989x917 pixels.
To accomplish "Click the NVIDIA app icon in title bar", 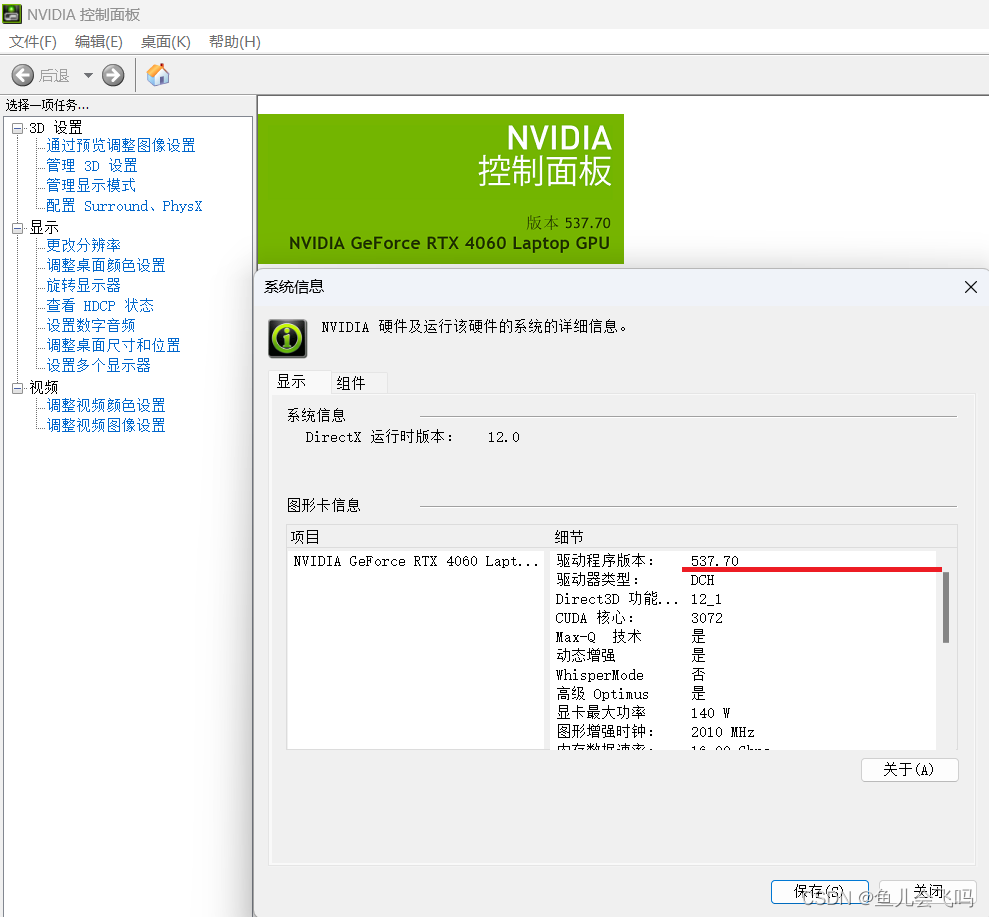I will 12,14.
